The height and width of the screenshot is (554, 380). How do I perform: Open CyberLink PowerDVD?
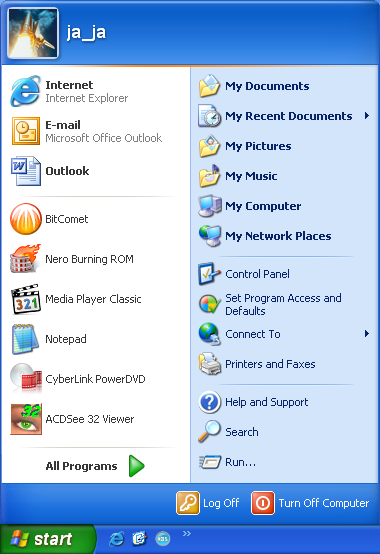click(95, 379)
